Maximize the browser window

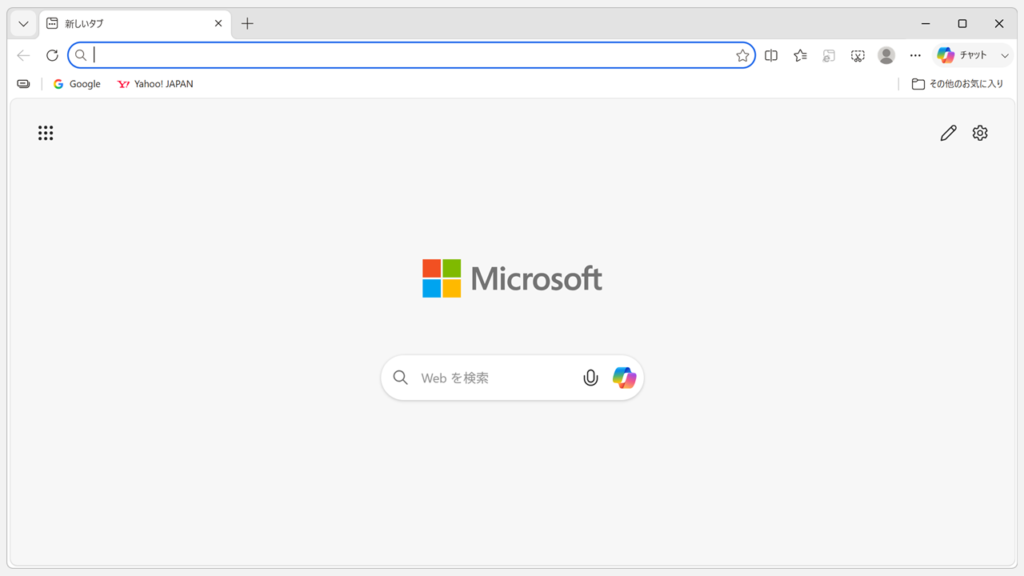[x=962, y=24]
